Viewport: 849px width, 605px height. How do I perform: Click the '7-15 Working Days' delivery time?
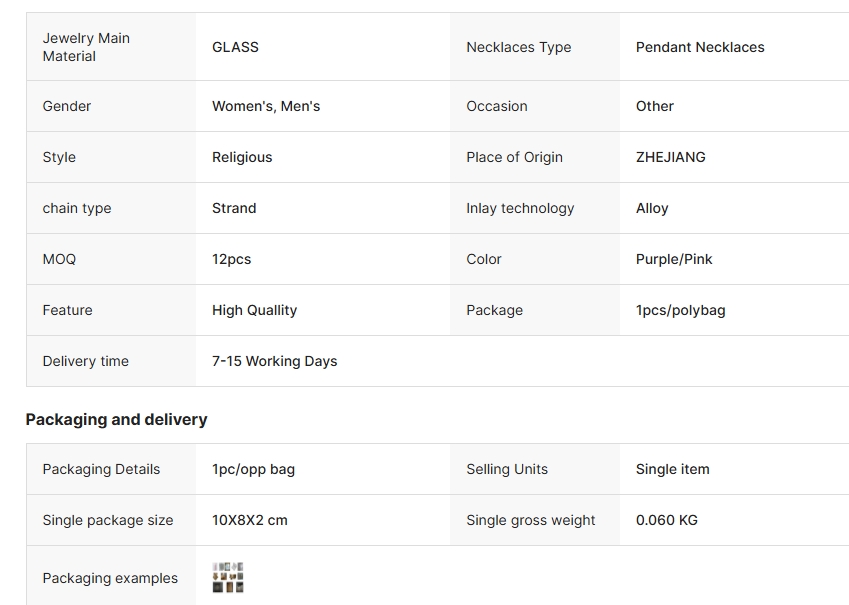[274, 361]
